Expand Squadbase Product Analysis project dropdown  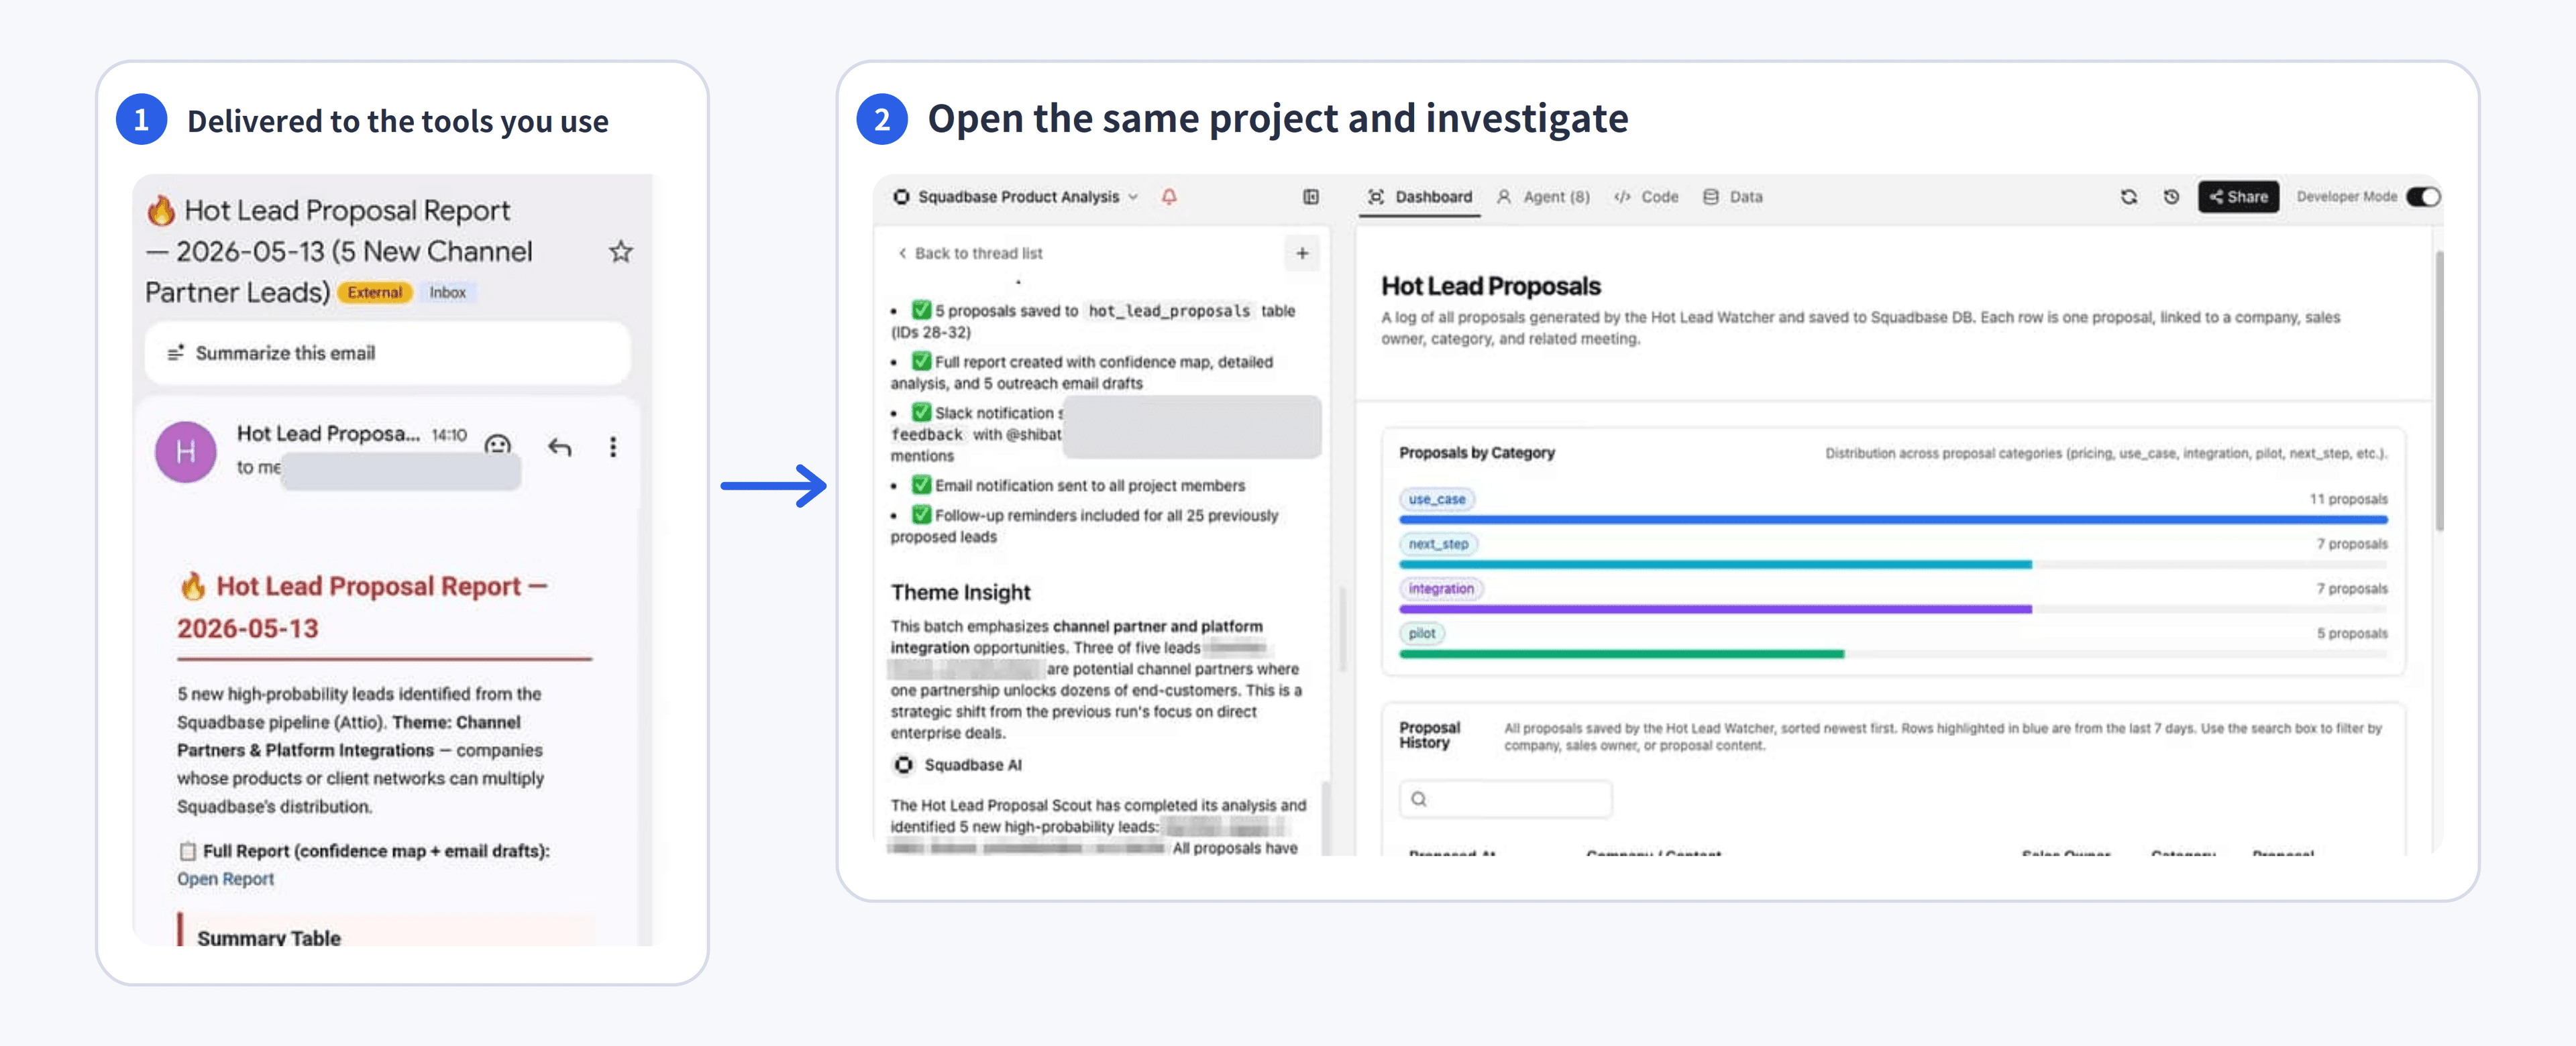(x=1133, y=197)
